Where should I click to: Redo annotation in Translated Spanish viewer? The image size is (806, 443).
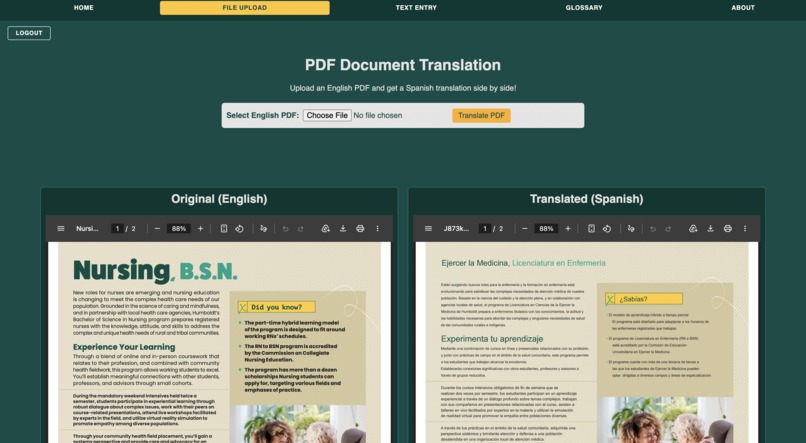tap(668, 229)
